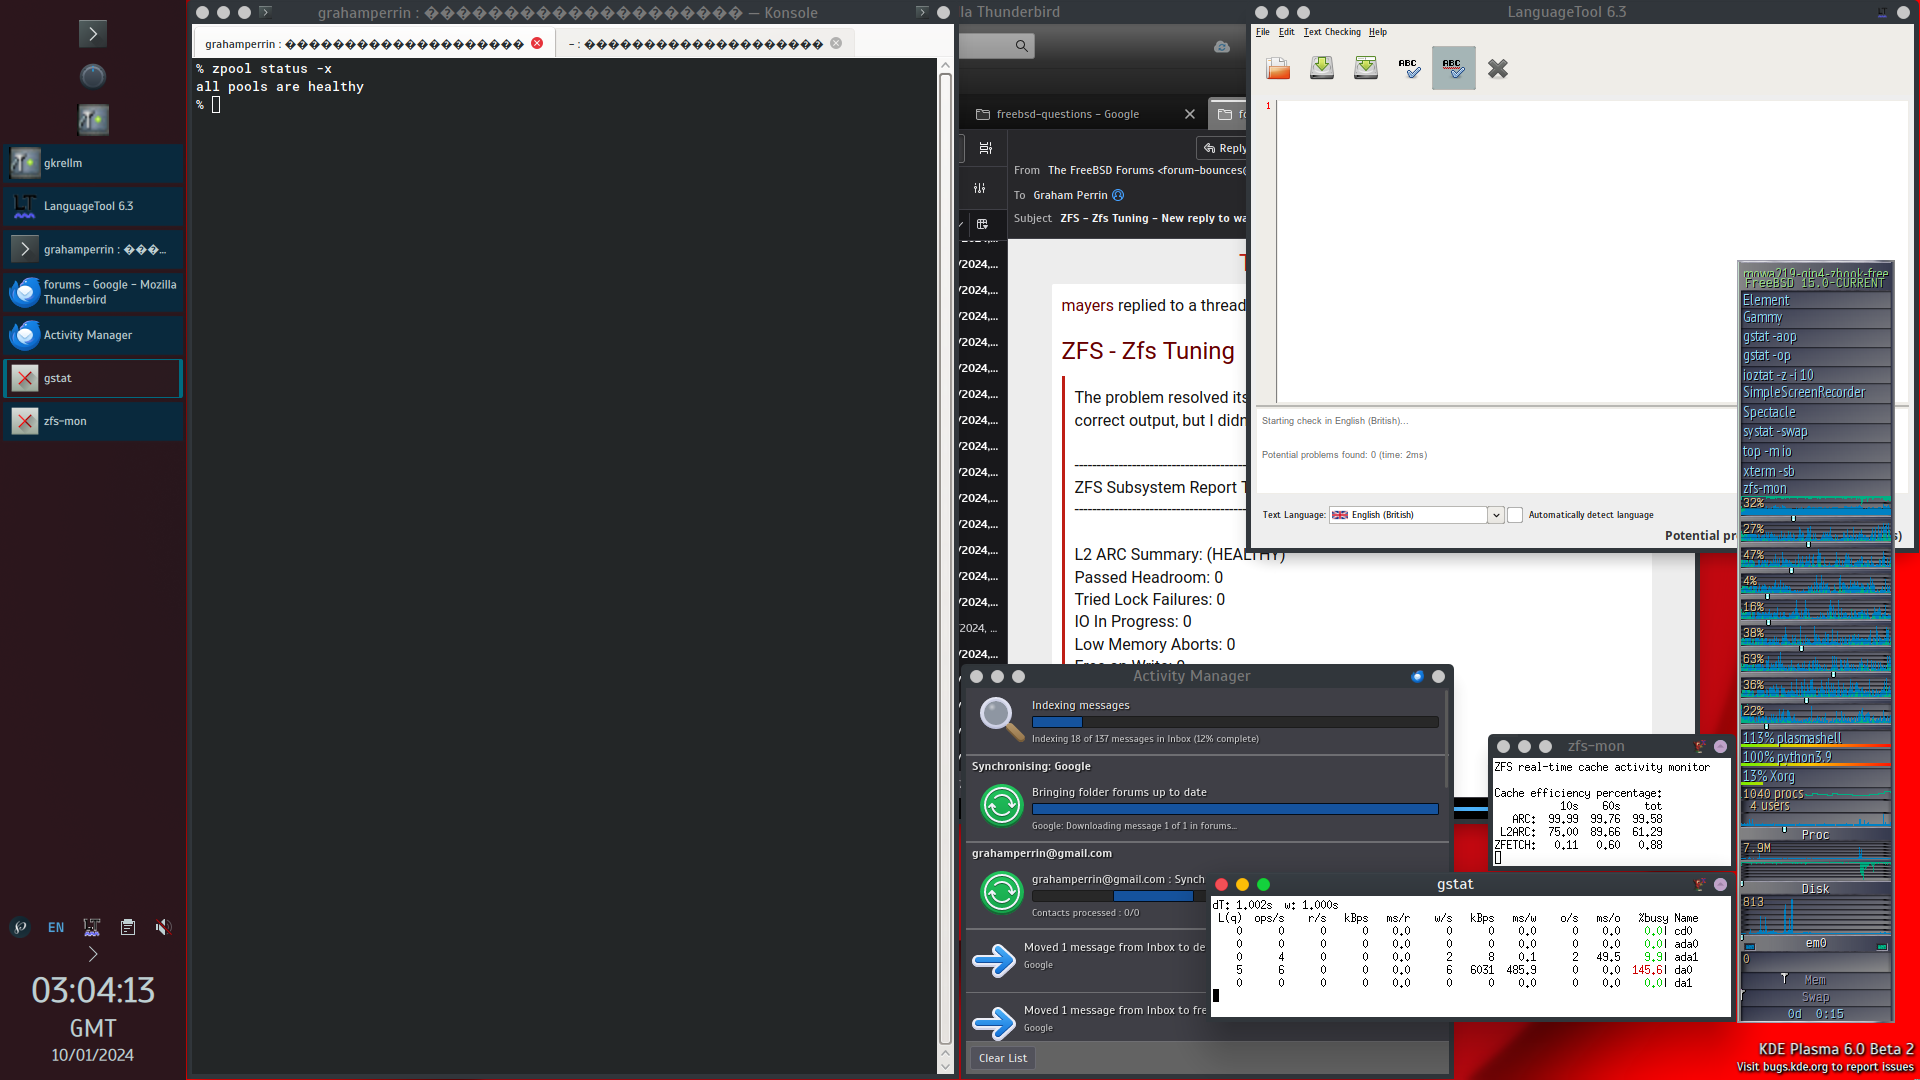Close the freebsd-questions – Google tab
This screenshot has height=1080, width=1920.
(1190, 114)
